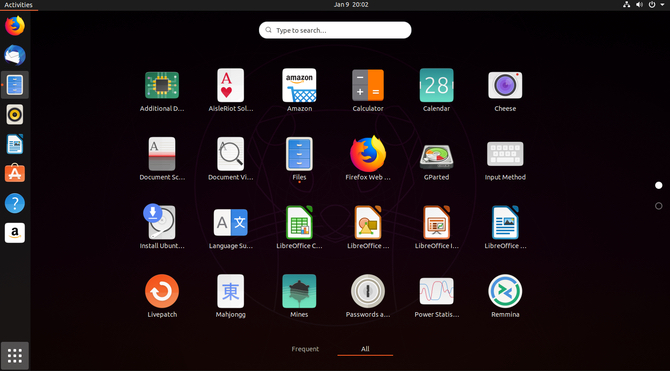
Task: Select the All apps tab
Action: point(365,349)
